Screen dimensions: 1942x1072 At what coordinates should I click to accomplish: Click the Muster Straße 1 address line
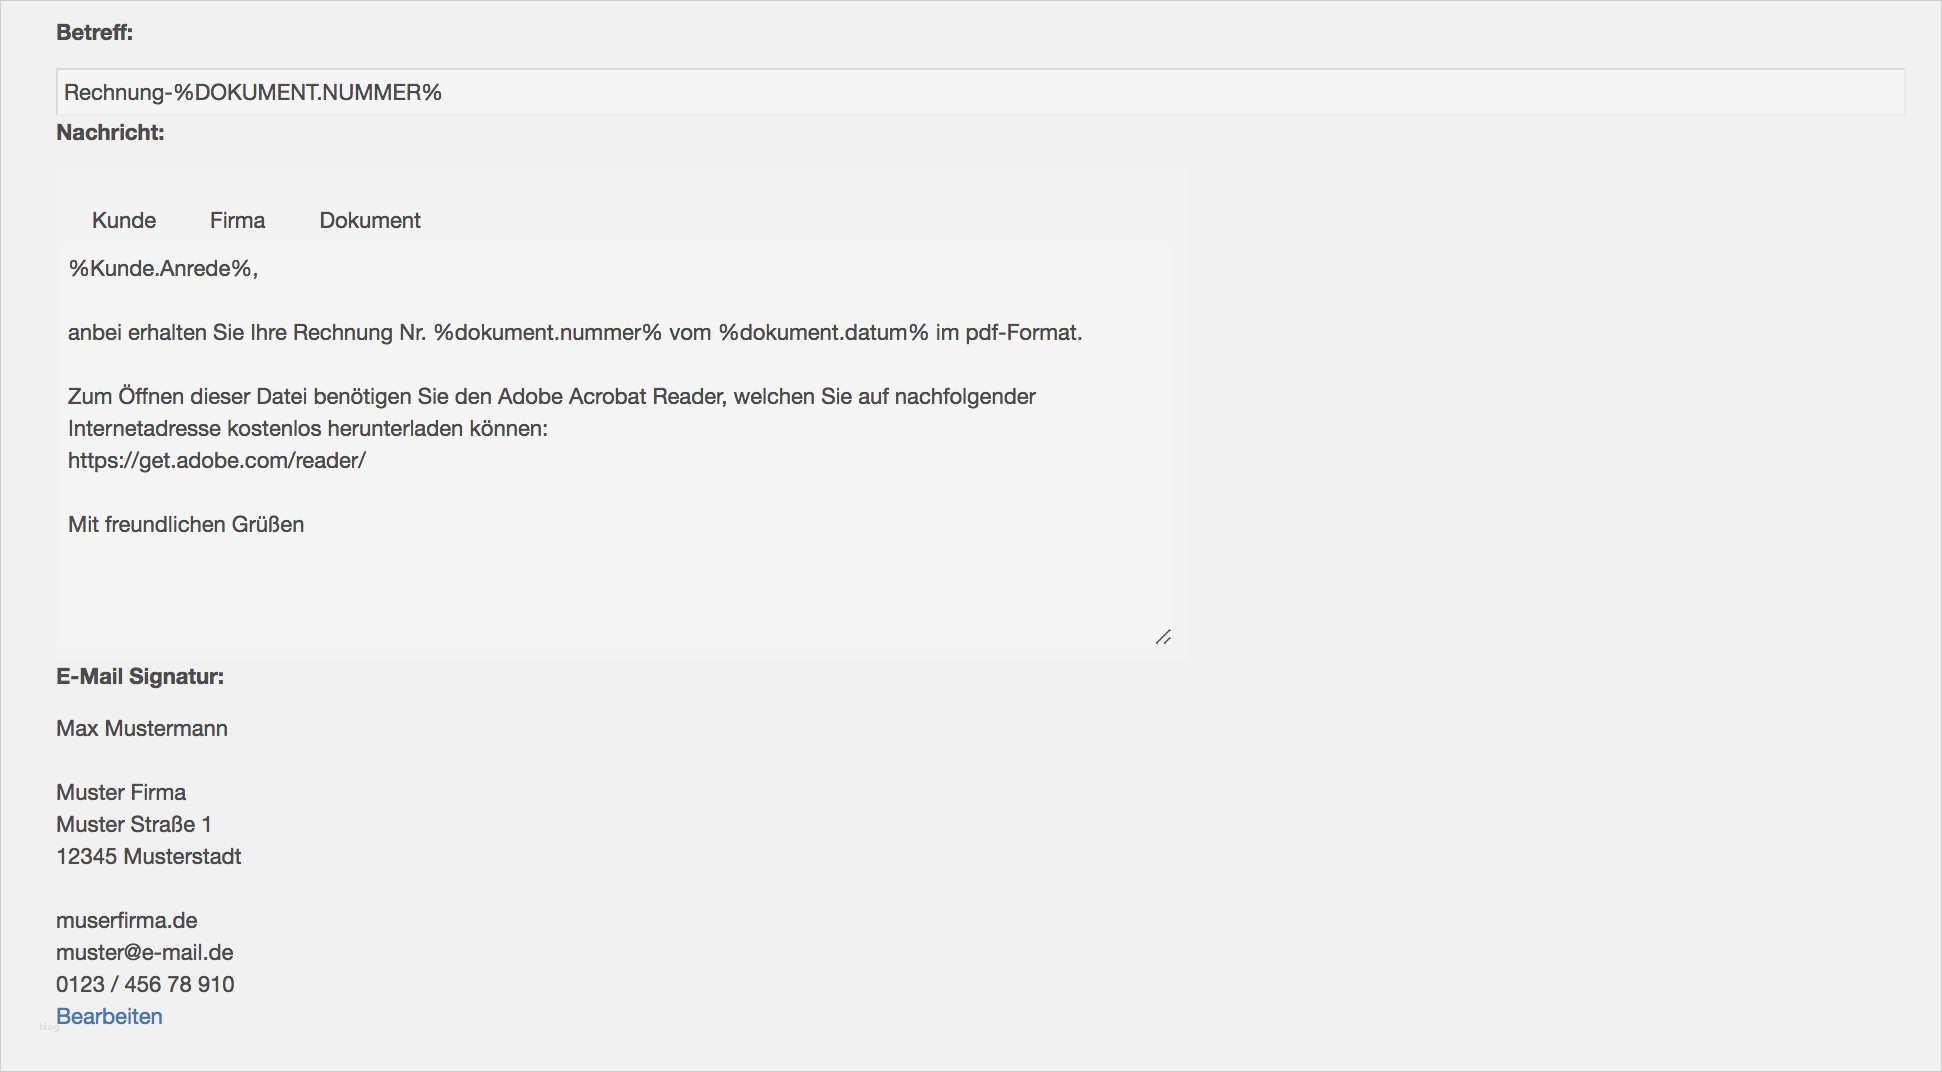point(134,824)
